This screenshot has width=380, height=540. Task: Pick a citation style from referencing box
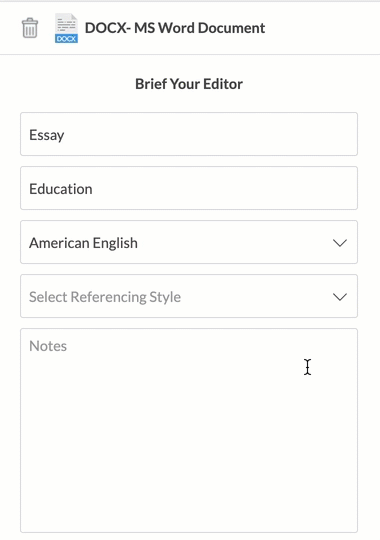pyautogui.click(x=189, y=296)
